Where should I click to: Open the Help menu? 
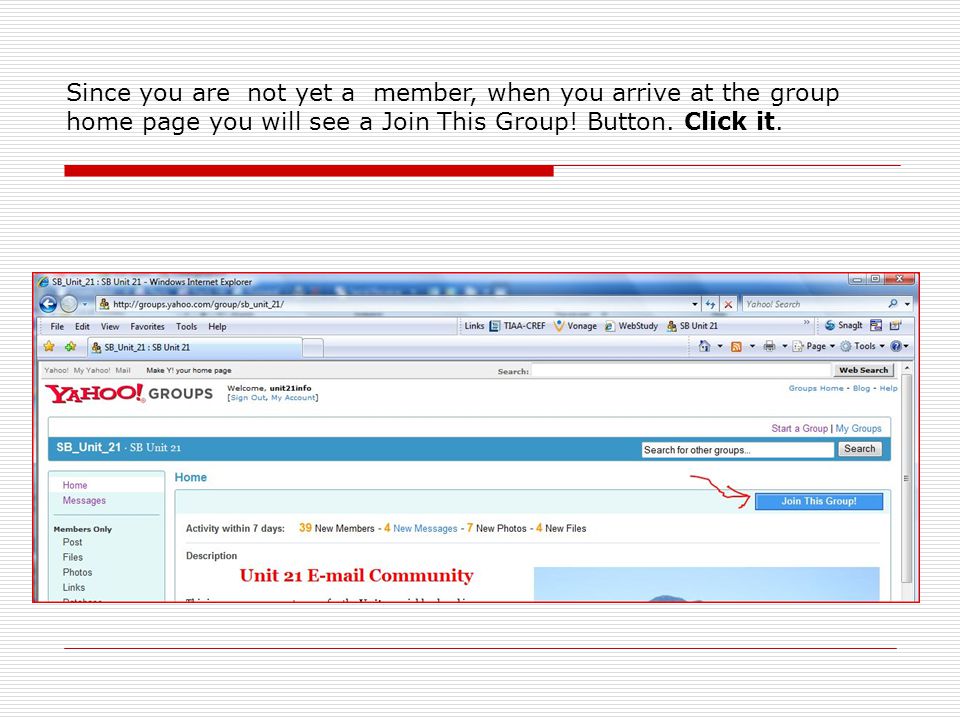point(217,326)
